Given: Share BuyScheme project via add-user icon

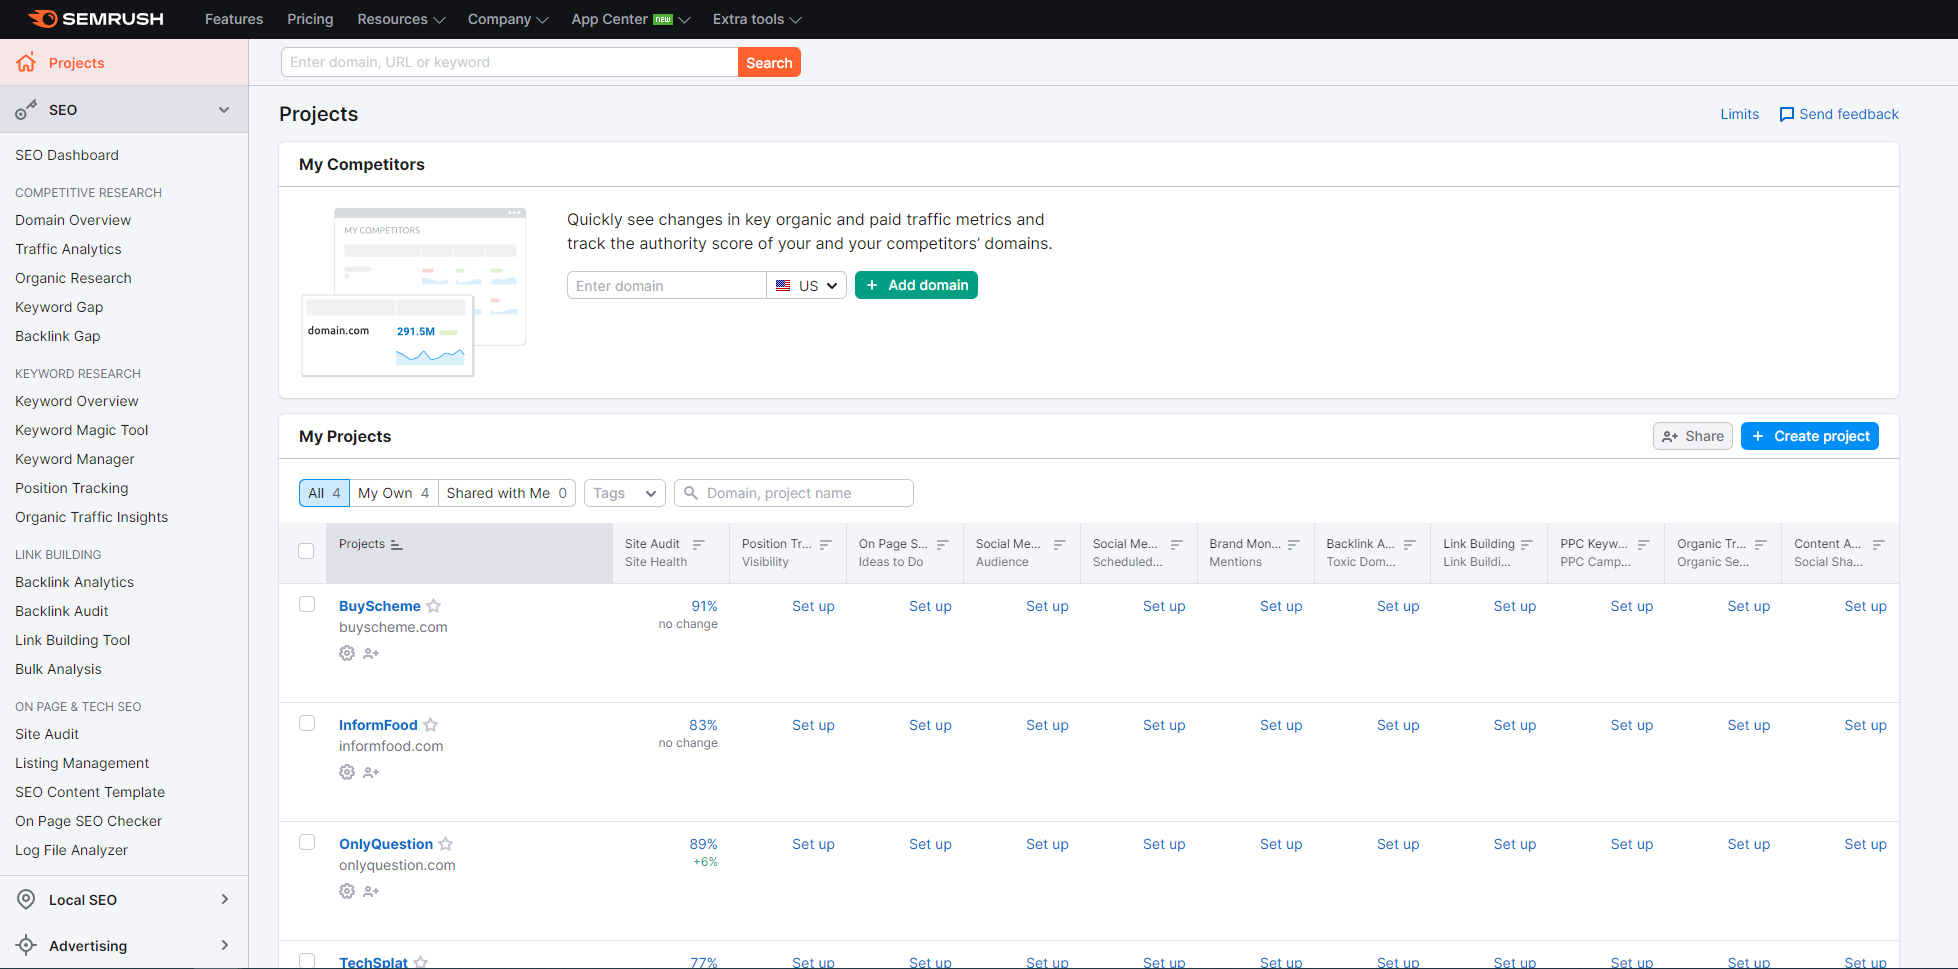Looking at the screenshot, I should (371, 653).
